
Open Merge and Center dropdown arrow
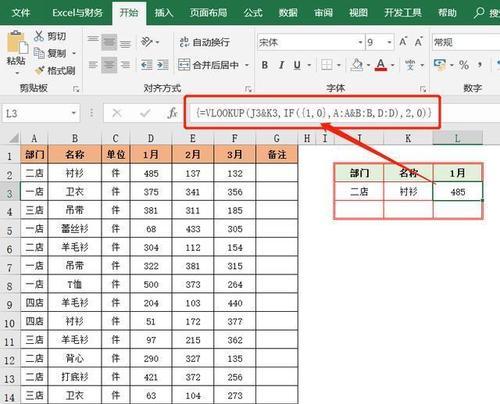(247, 65)
